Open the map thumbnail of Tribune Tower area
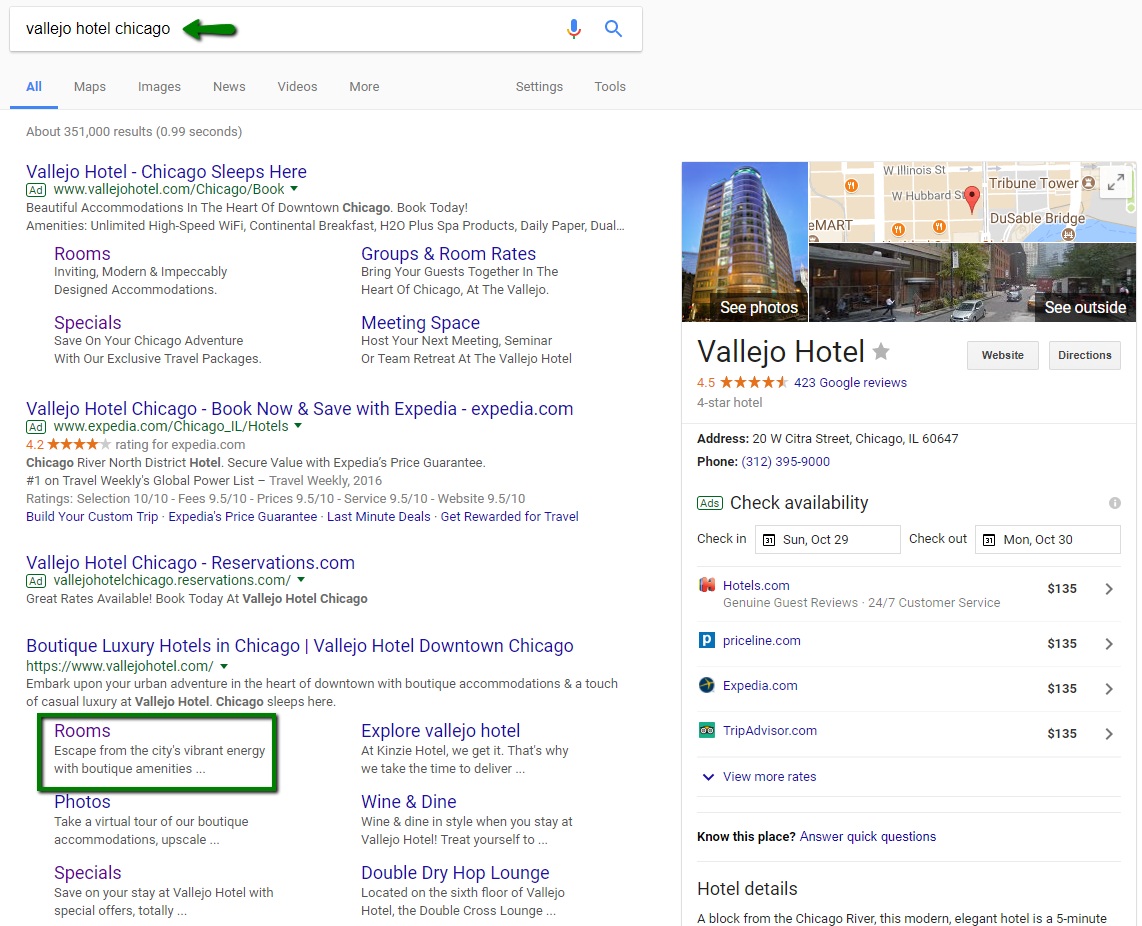This screenshot has height=926, width=1142. pos(972,202)
